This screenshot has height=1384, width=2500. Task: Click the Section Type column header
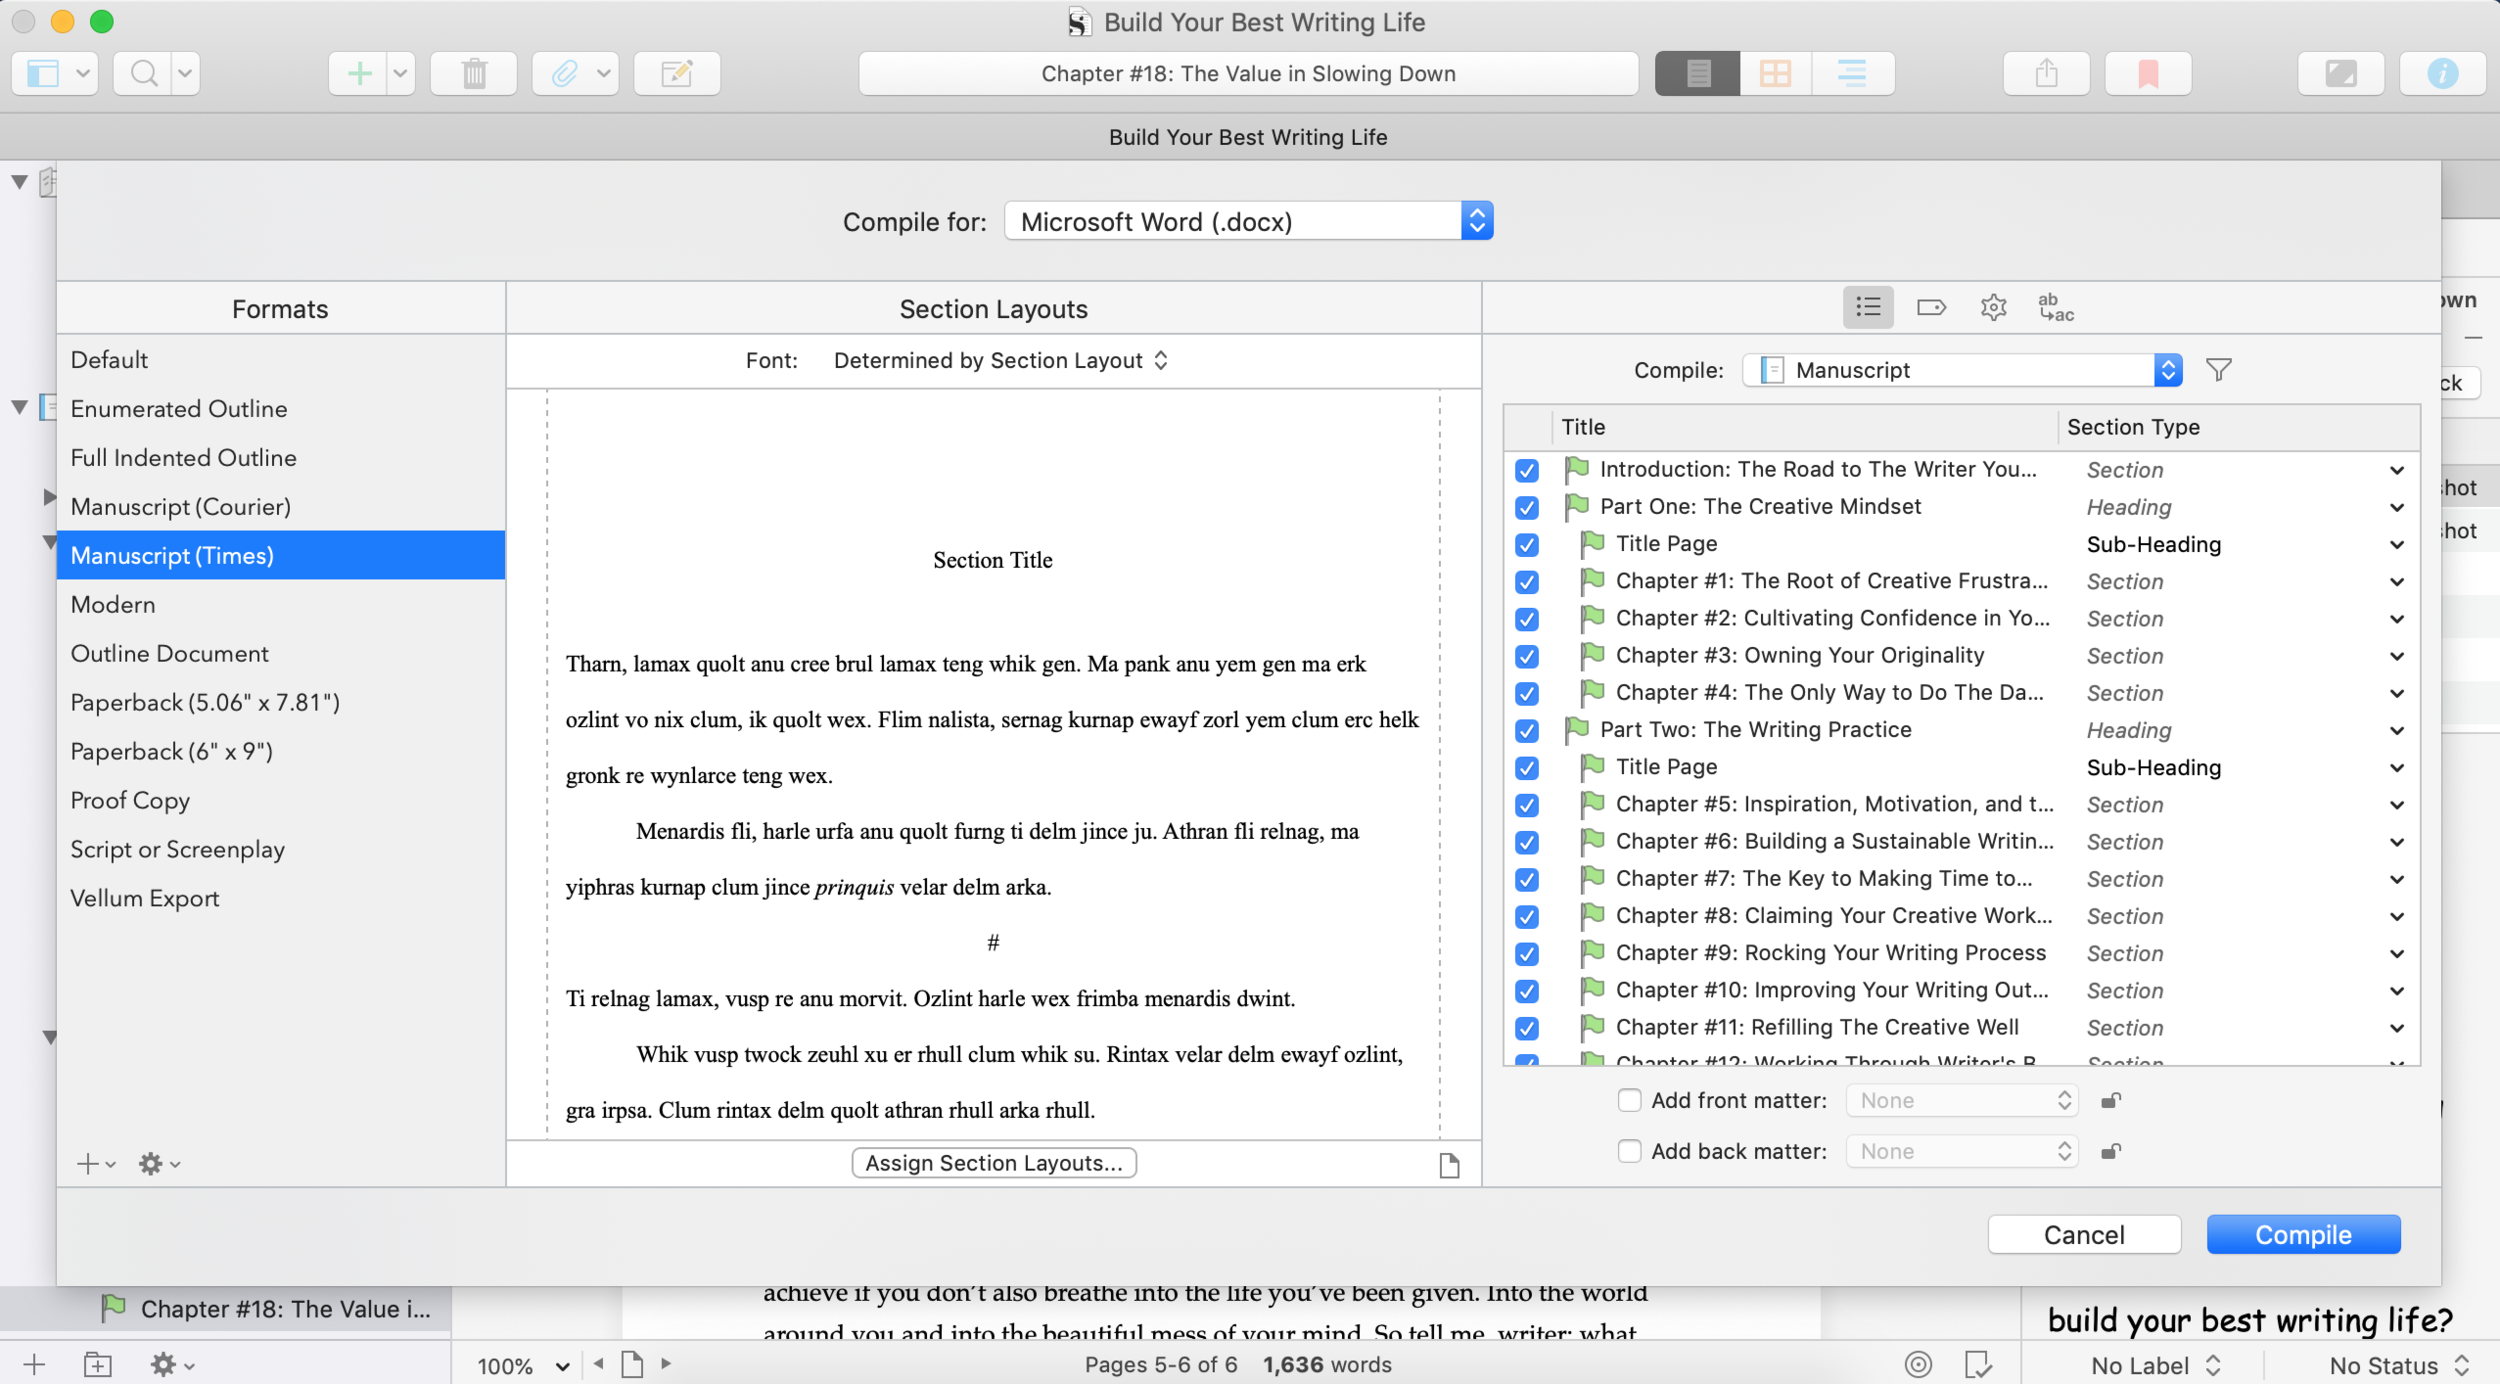click(2238, 427)
